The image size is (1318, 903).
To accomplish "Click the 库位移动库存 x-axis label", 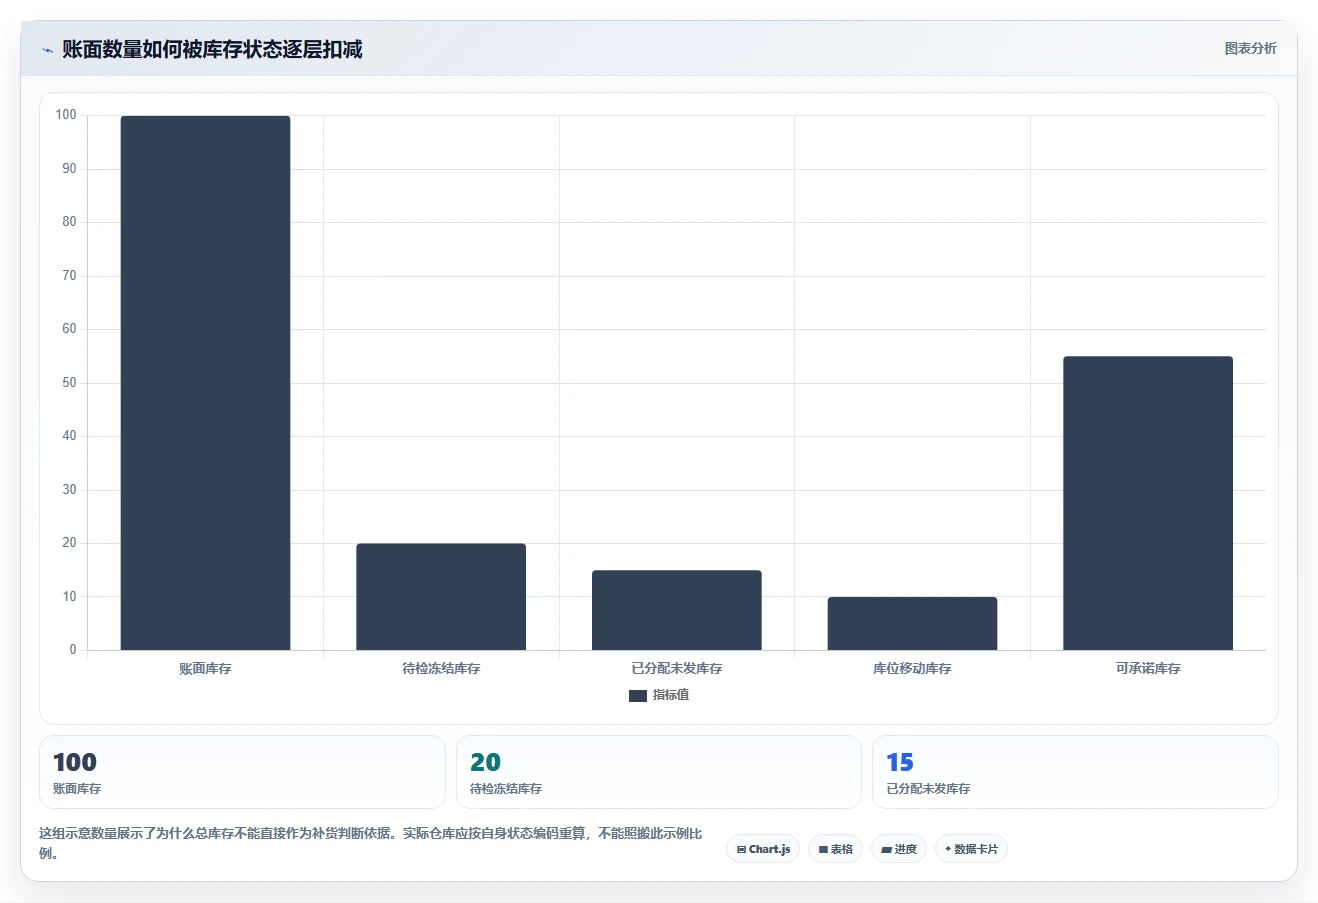I will [912, 668].
